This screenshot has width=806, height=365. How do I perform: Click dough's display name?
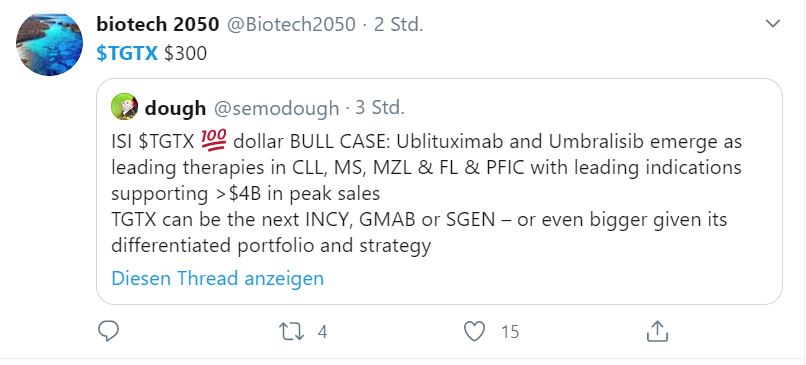(175, 108)
